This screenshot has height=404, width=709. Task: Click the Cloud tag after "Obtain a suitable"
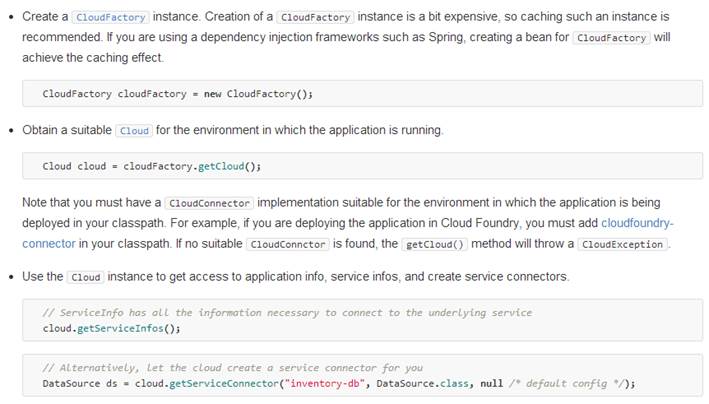click(x=133, y=131)
